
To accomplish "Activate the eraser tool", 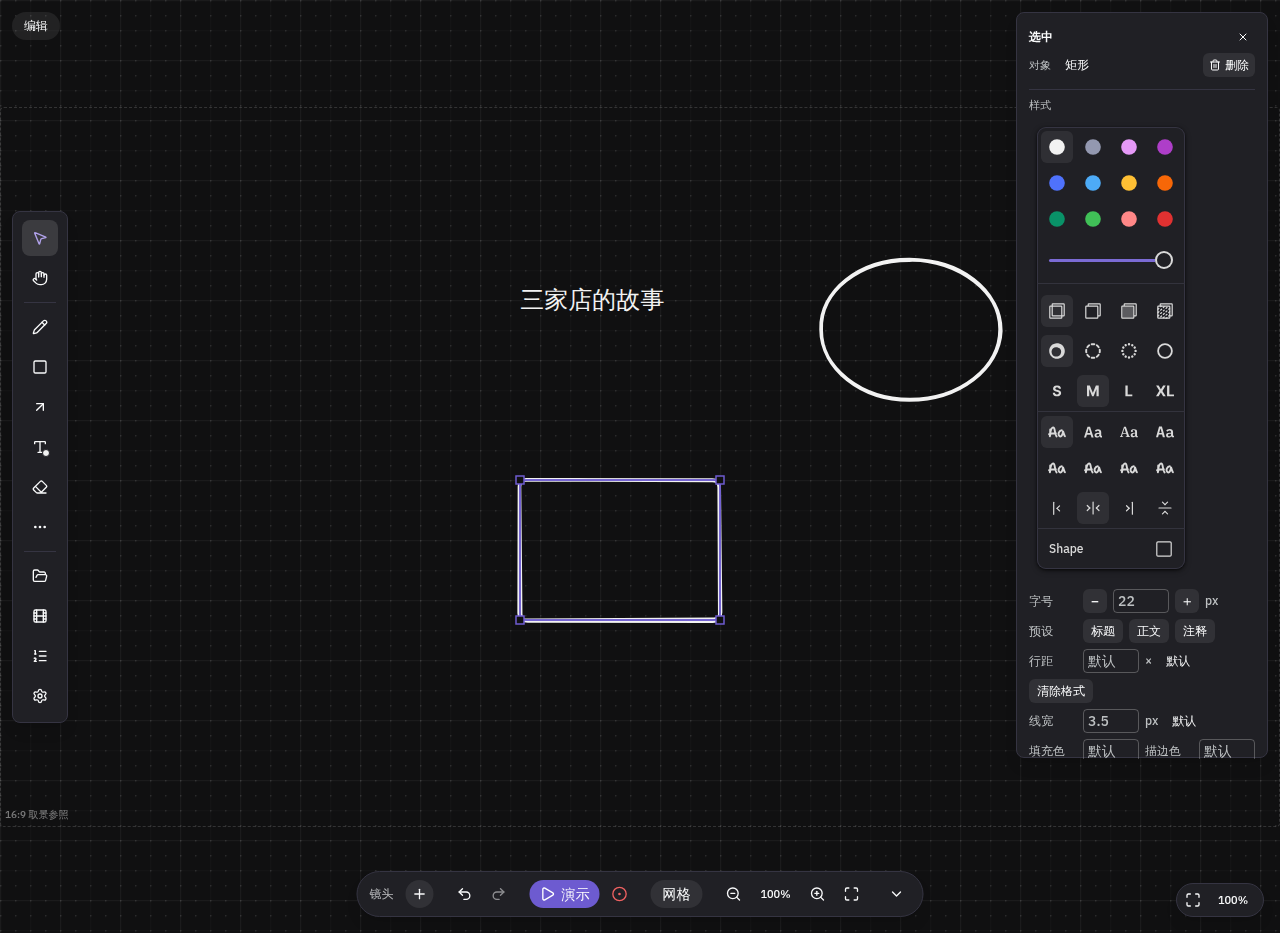I will (x=40, y=487).
